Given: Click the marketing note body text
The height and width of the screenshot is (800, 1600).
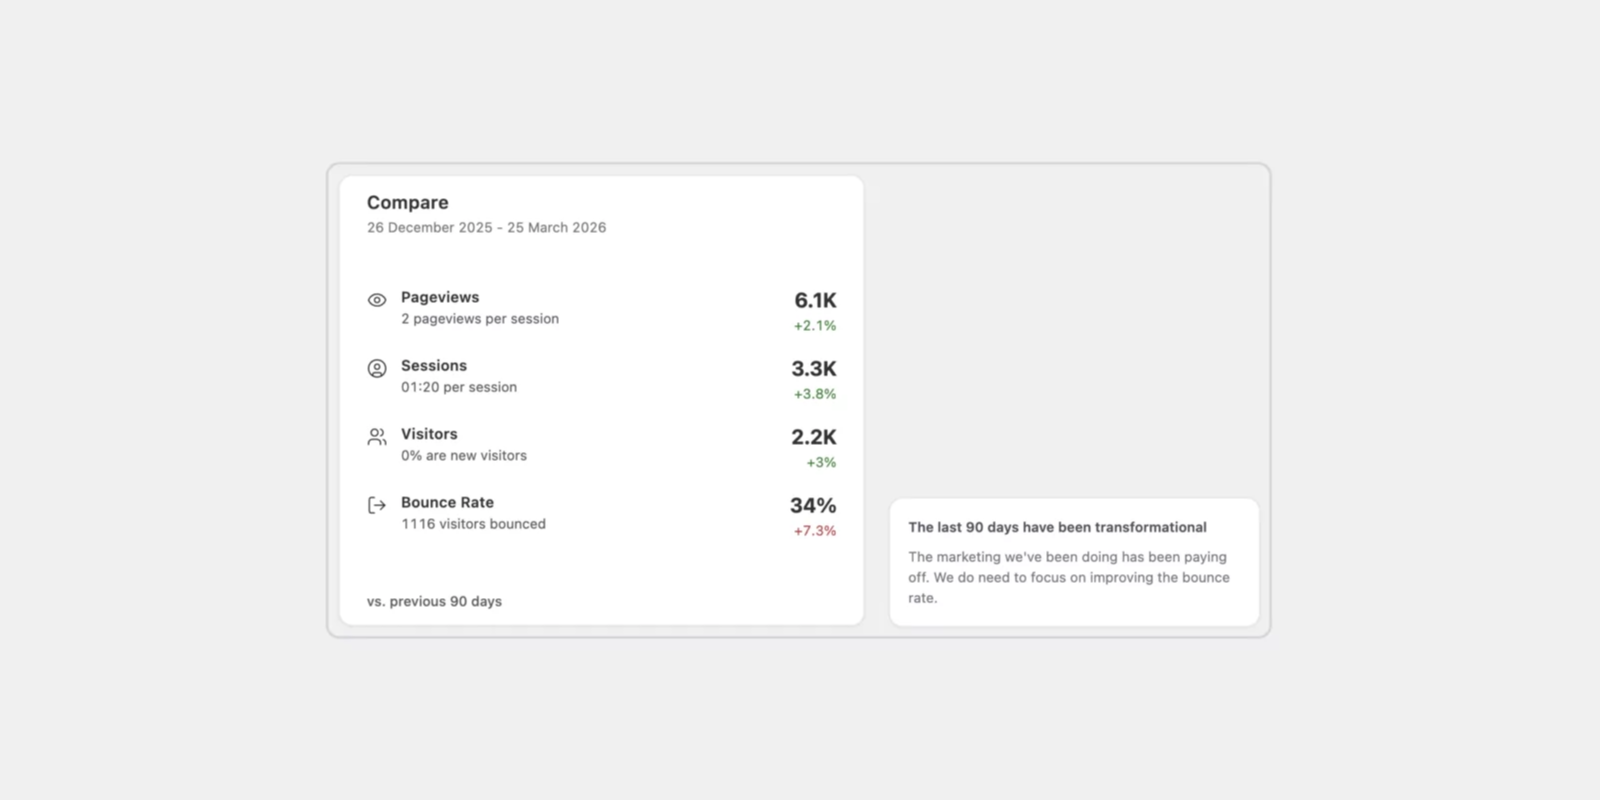Looking at the screenshot, I should (x=1068, y=577).
